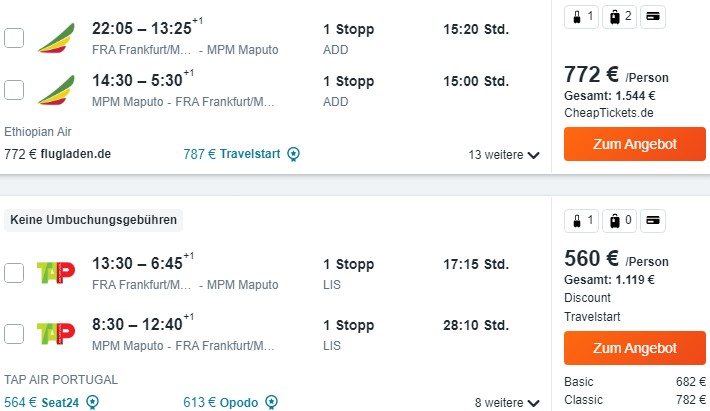The image size is (710, 411).
Task: Click the carry-on bag icon for 560 € offer
Action: [581, 221]
